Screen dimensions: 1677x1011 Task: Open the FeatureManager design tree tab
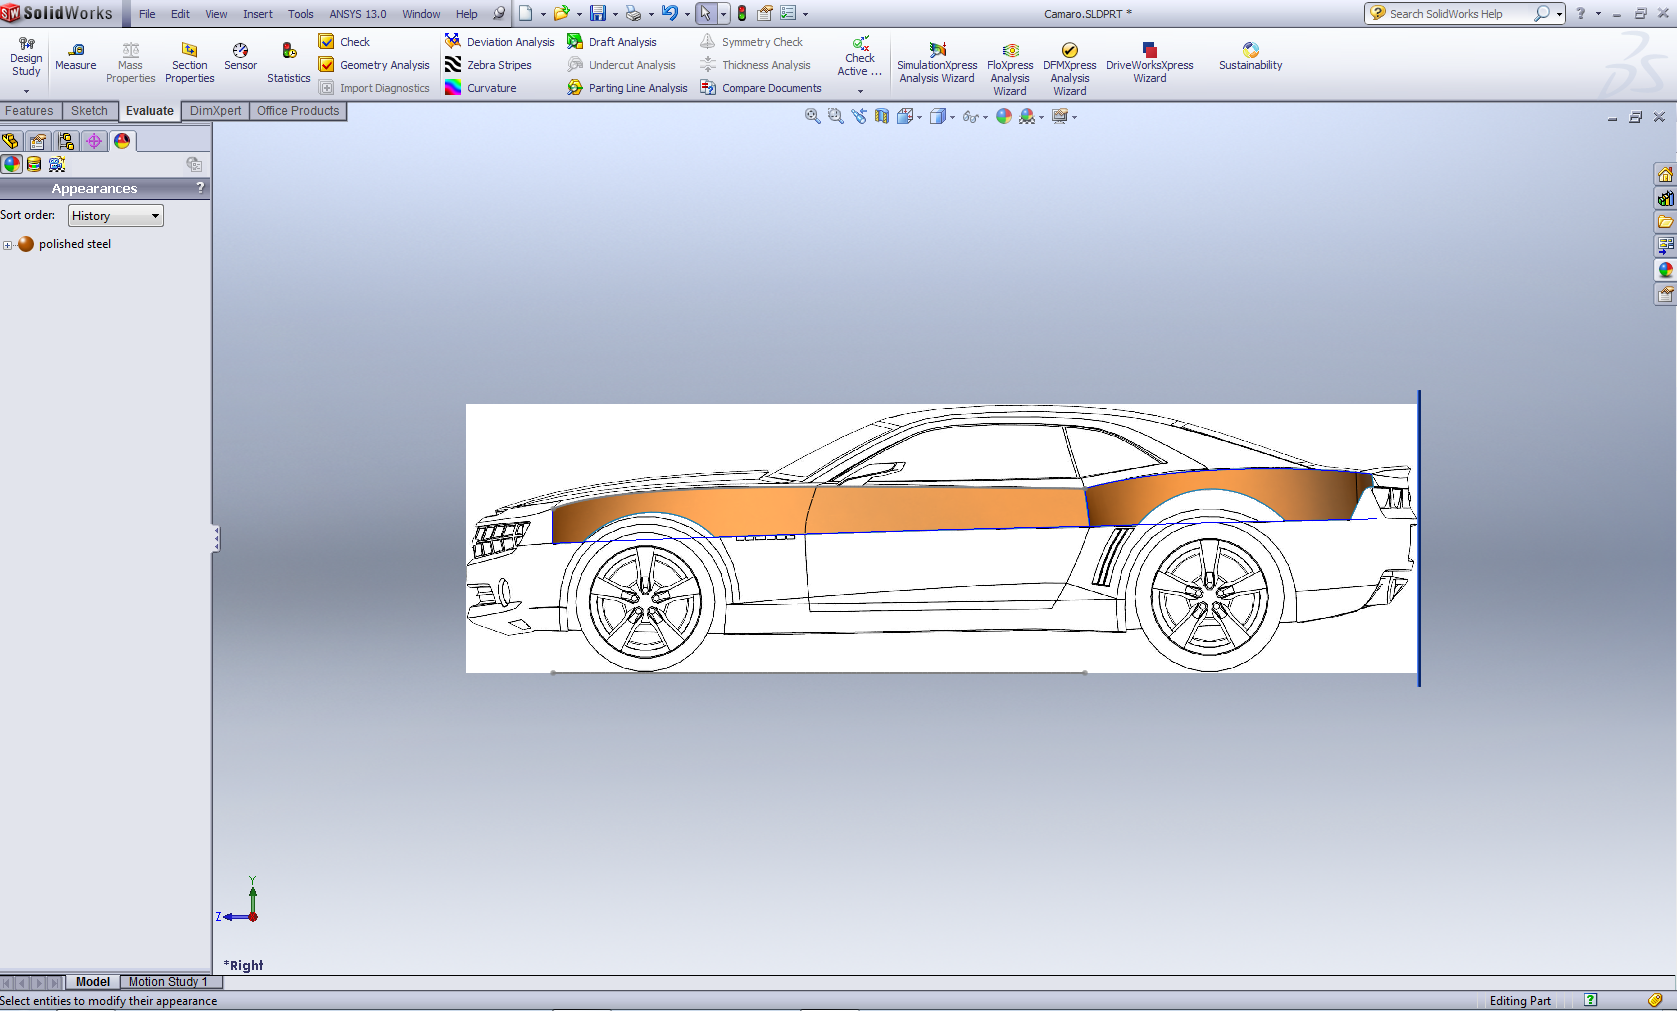pos(11,141)
